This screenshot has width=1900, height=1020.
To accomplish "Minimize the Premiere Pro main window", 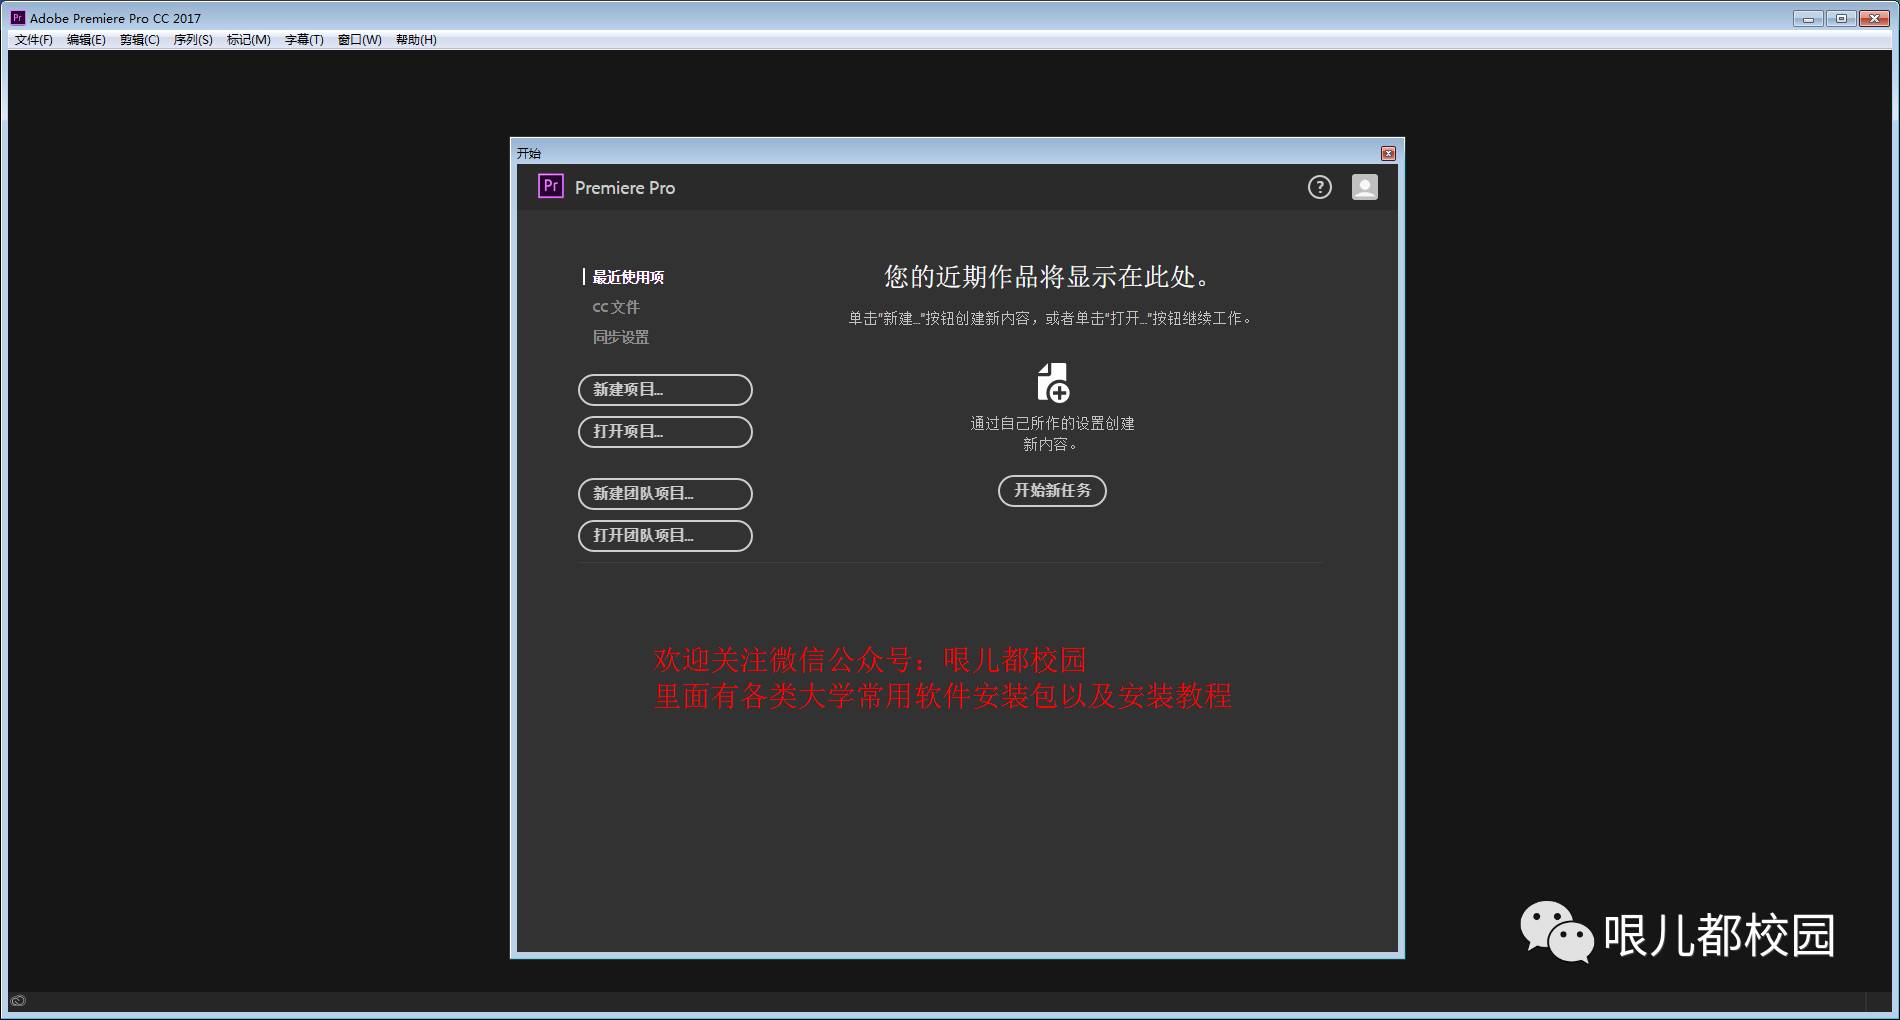I will [1808, 18].
